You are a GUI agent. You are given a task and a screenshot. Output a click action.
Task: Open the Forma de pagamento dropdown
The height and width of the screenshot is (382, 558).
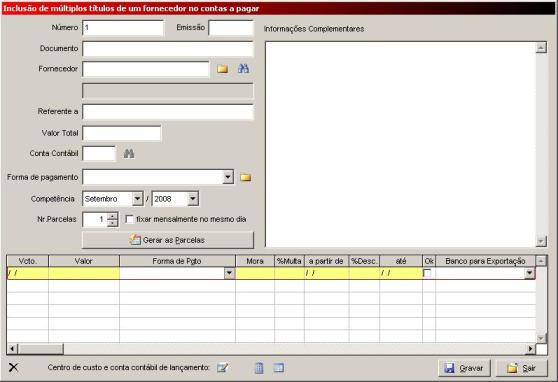tap(228, 177)
